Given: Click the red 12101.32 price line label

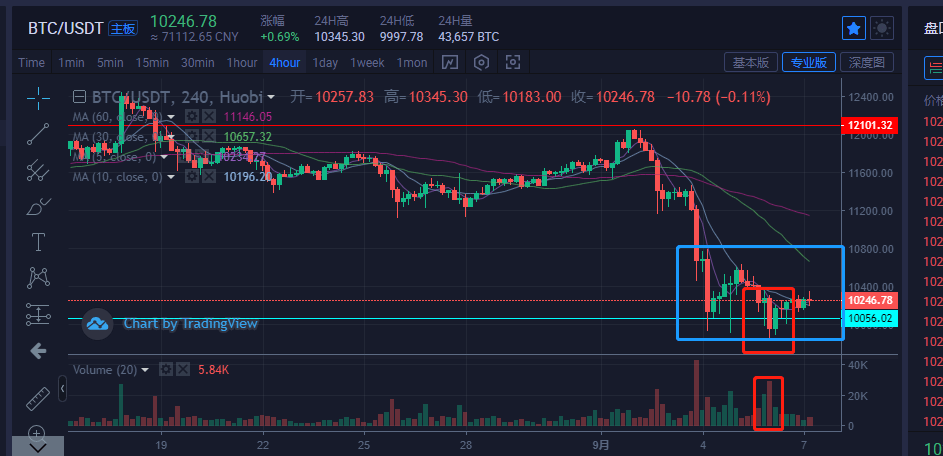Looking at the screenshot, I should click(870, 126).
